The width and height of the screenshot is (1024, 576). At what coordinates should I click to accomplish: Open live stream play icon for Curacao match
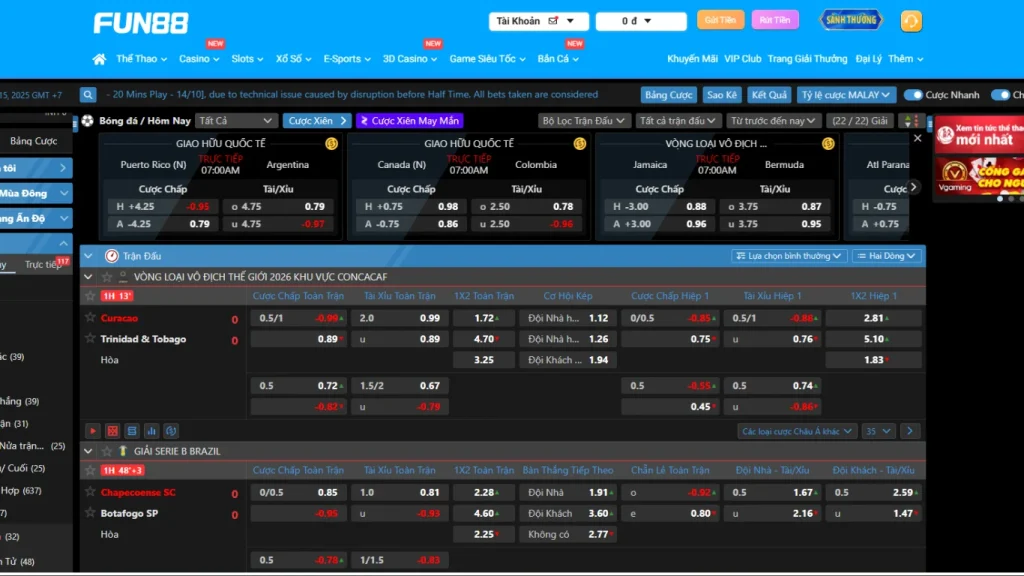92,431
